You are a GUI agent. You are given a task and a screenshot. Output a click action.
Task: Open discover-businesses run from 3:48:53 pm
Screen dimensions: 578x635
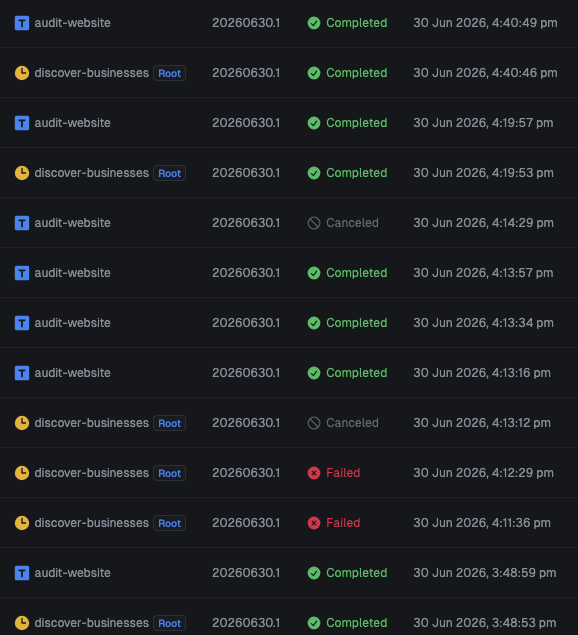click(x=92, y=623)
